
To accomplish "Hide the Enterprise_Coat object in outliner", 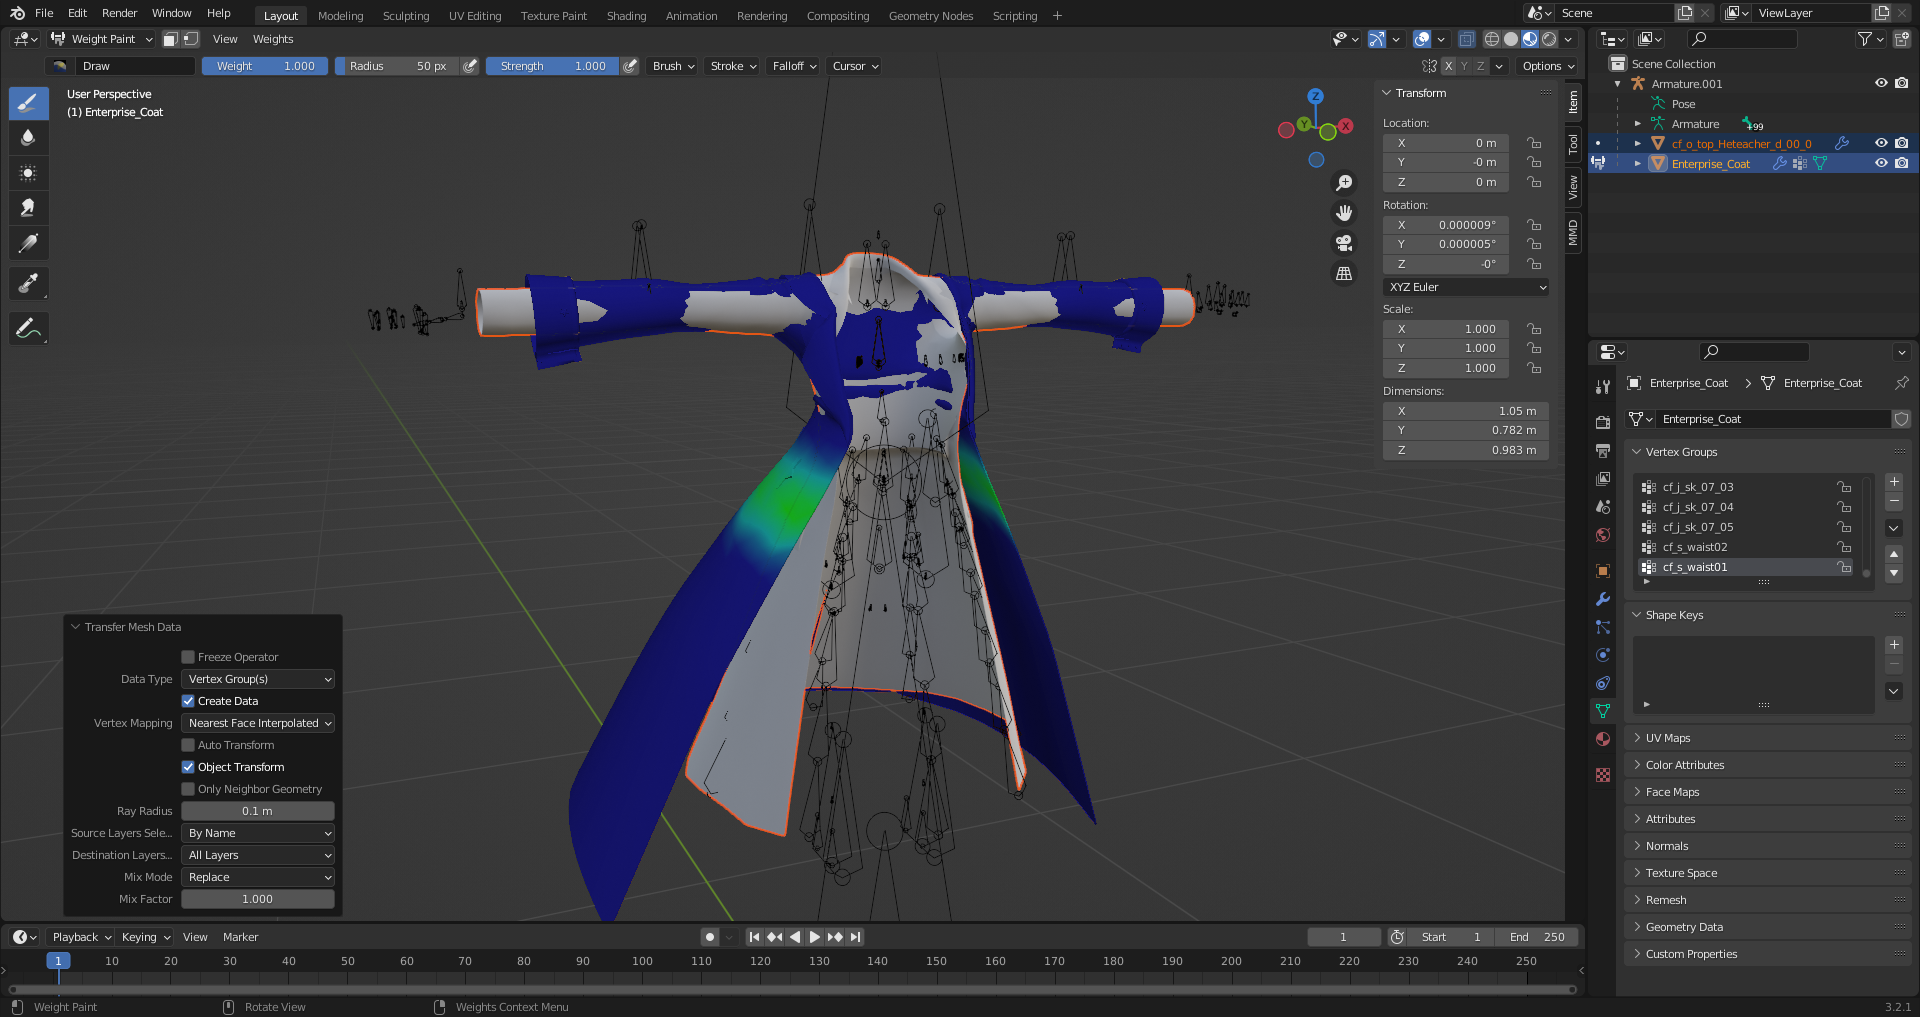I will 1881,163.
